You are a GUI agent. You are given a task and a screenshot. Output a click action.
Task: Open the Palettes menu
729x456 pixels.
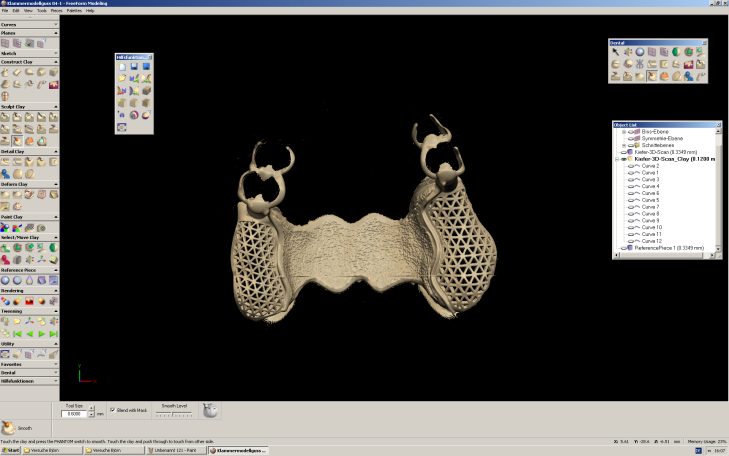[74, 10]
